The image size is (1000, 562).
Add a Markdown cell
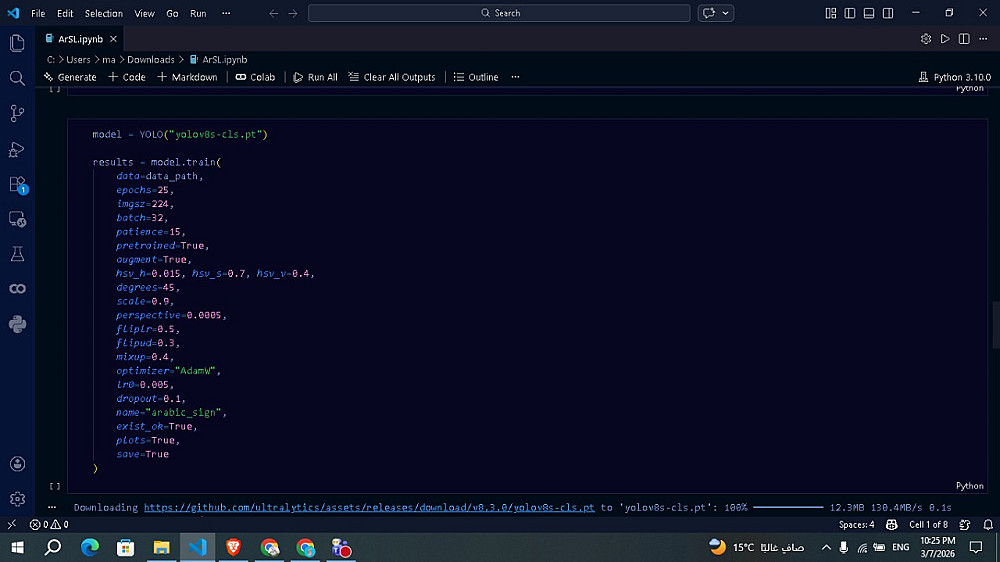tap(187, 77)
